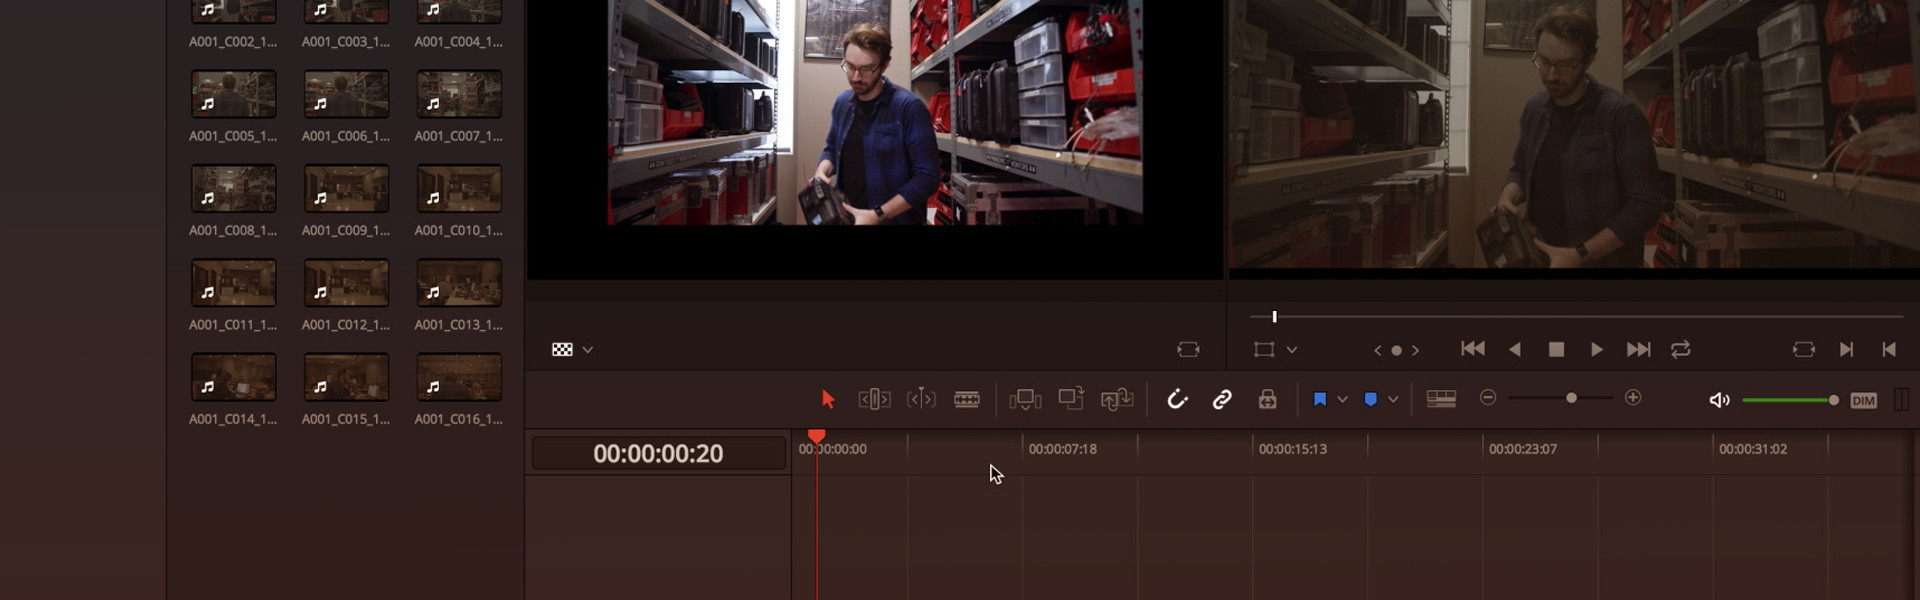Image resolution: width=1920 pixels, height=600 pixels.
Task: Play timeline in reverse
Action: [x=1515, y=349]
